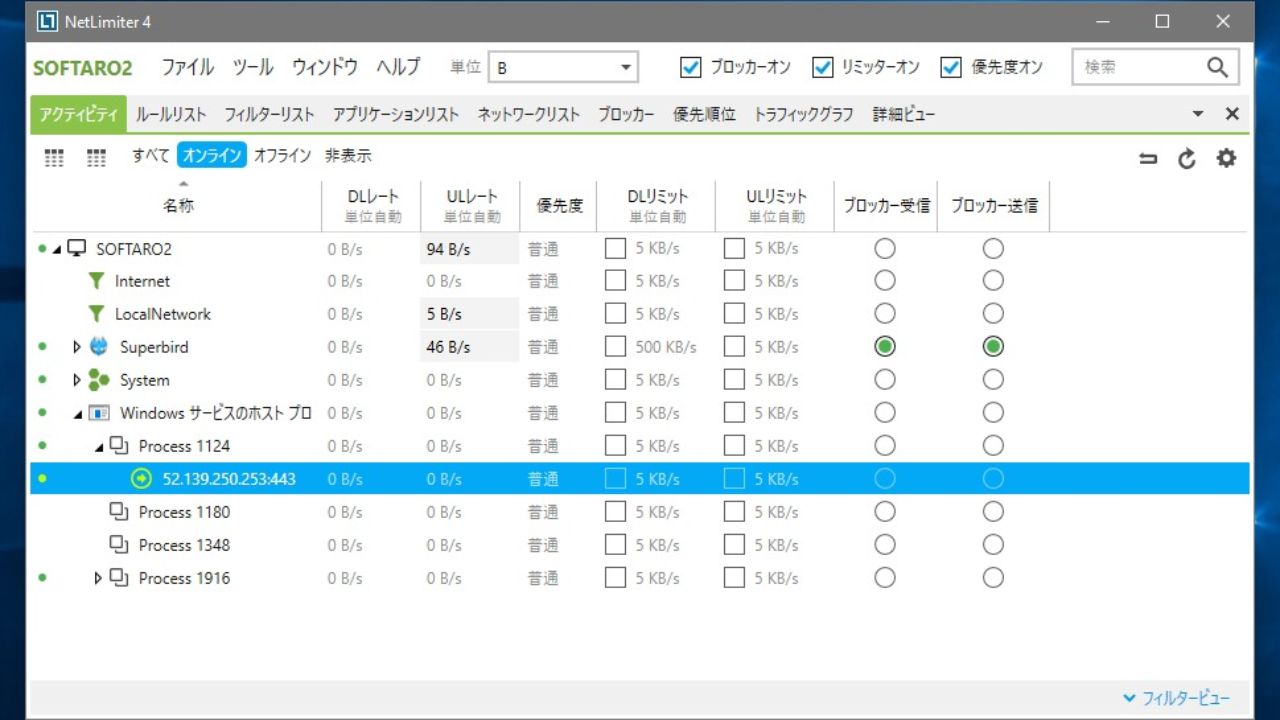The image size is (1280, 720).
Task: Refresh the activity list
Action: [1187, 158]
